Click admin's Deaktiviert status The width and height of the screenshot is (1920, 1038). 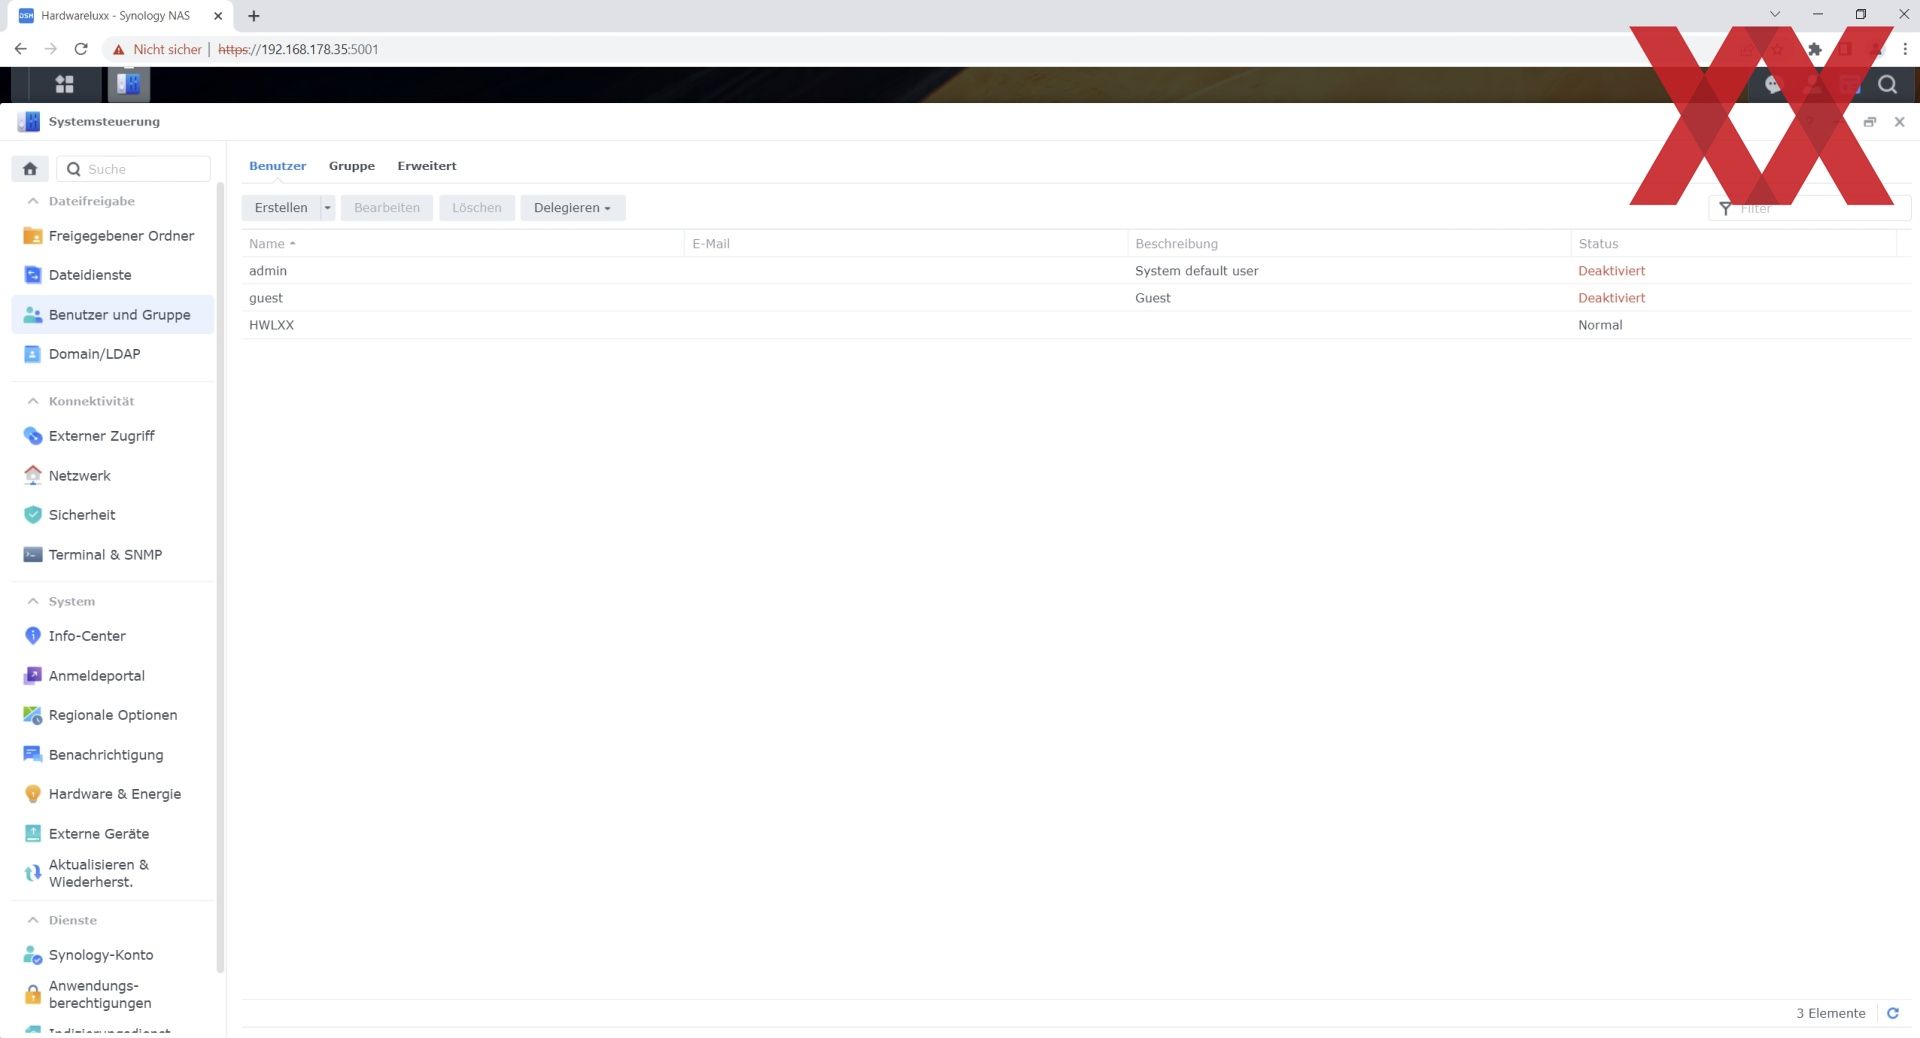click(x=1611, y=271)
